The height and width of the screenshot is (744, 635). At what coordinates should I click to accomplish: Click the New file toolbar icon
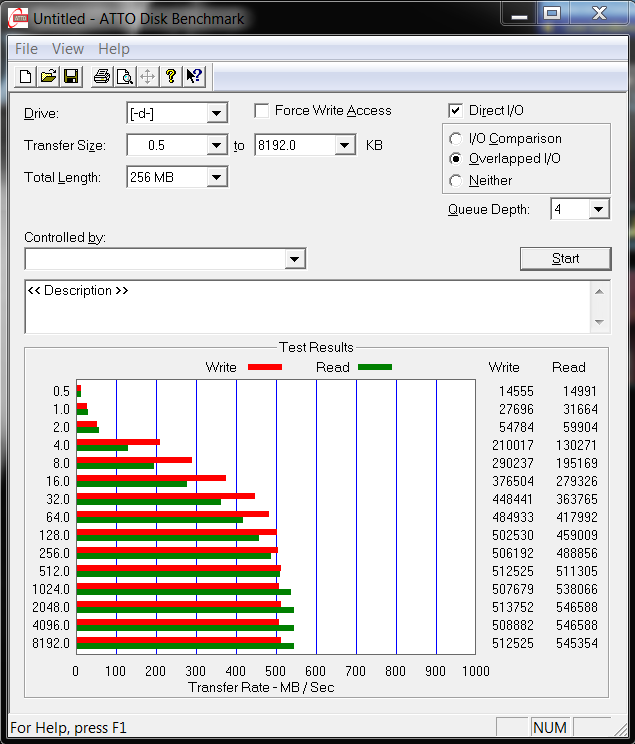pos(26,76)
